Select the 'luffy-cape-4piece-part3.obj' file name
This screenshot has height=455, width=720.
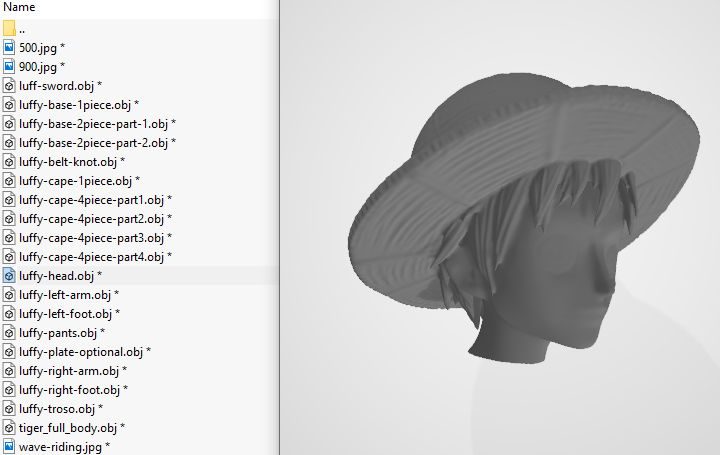pyautogui.click(x=91, y=238)
